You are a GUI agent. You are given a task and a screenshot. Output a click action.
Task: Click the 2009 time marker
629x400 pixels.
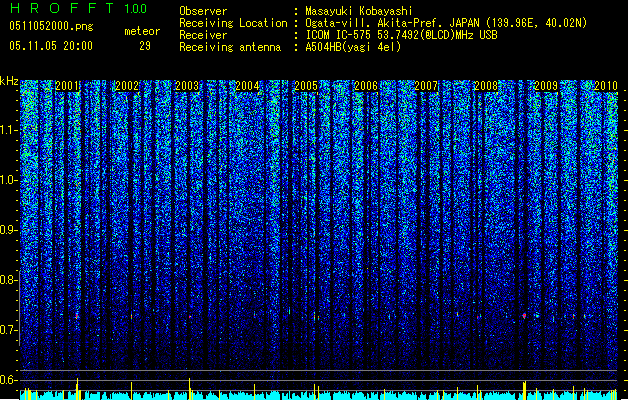click(x=546, y=86)
